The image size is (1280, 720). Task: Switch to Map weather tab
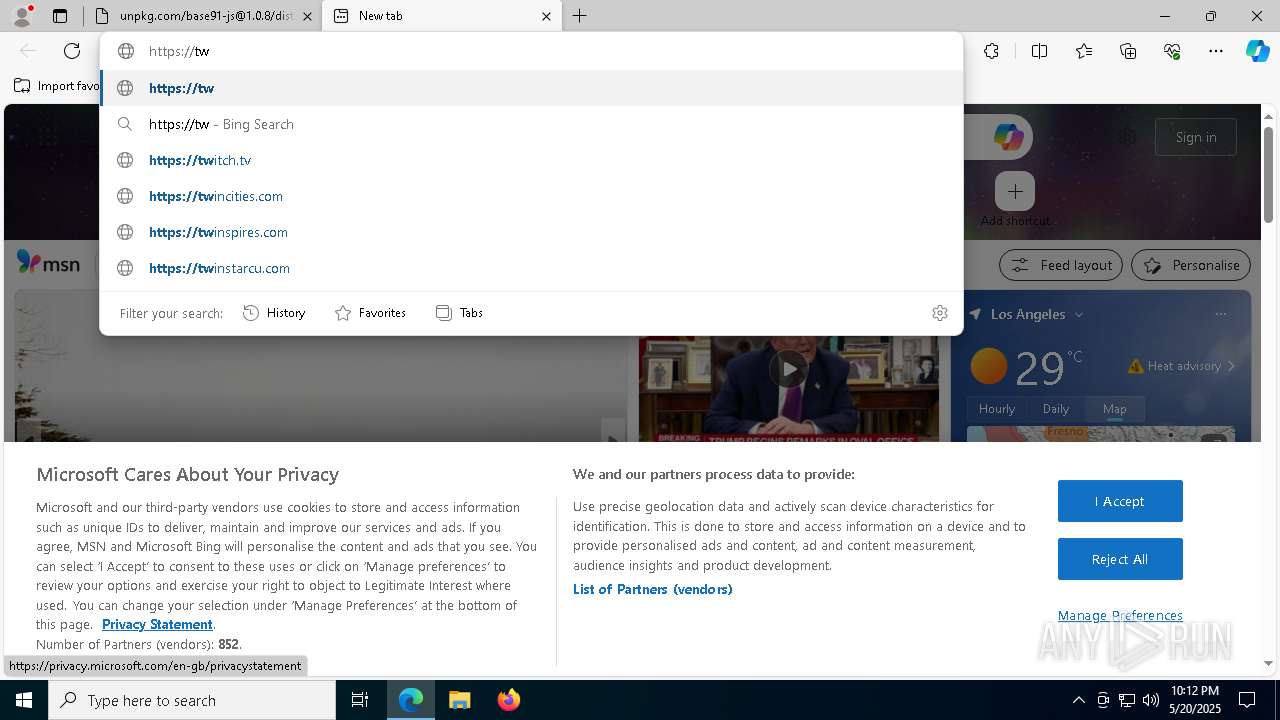[1114, 408]
